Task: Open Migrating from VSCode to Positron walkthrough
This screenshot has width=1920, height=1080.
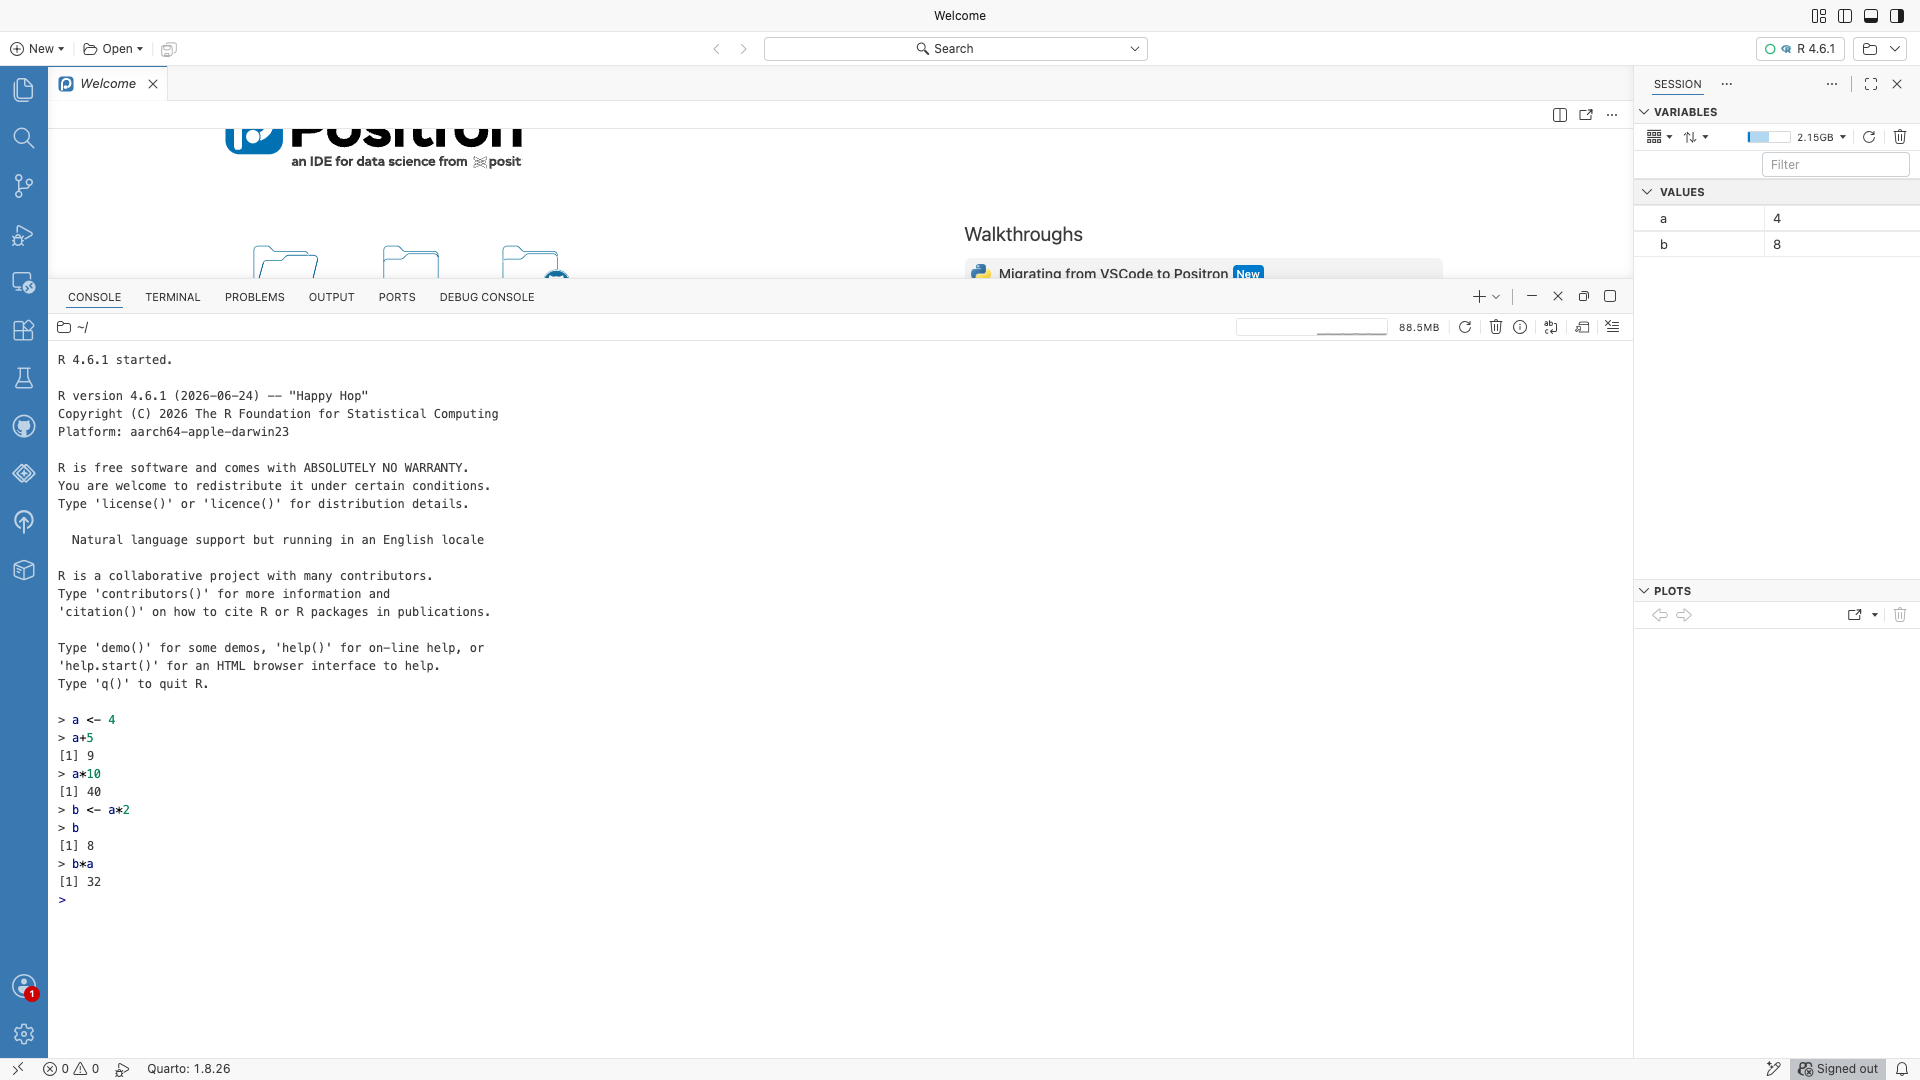Action: [x=1203, y=271]
